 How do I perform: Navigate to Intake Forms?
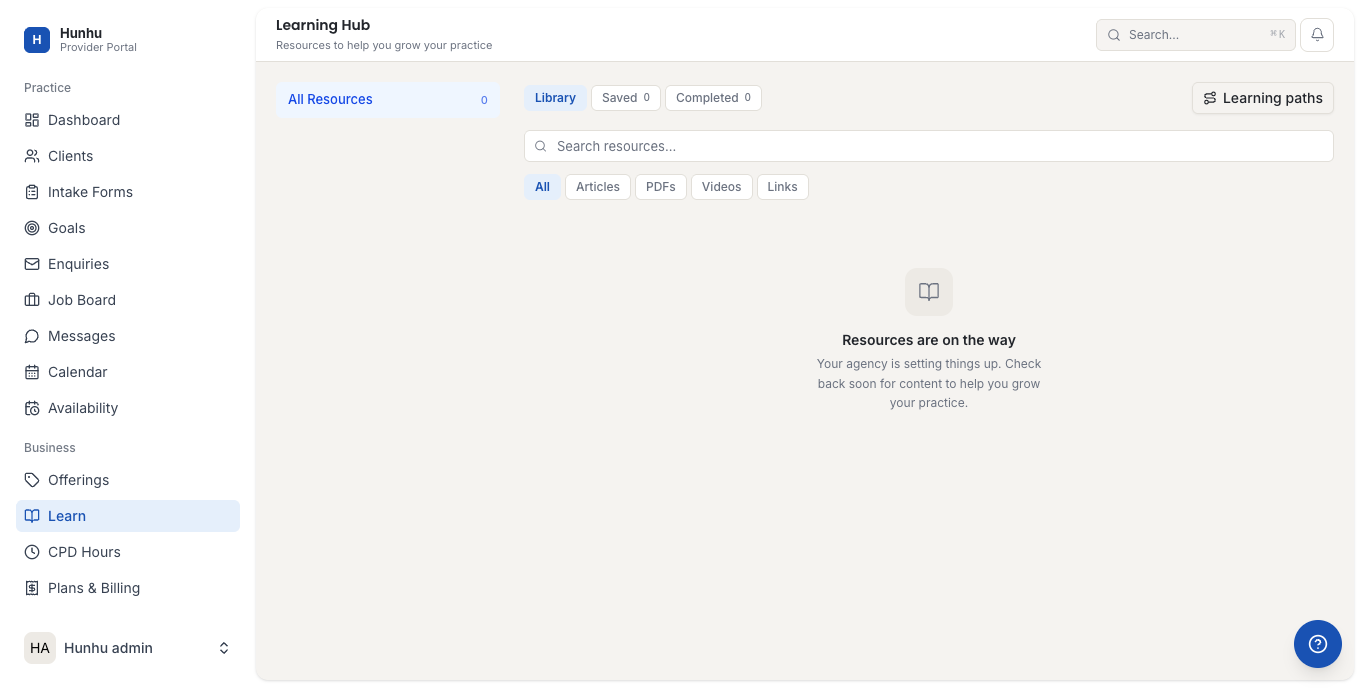pos(128,192)
